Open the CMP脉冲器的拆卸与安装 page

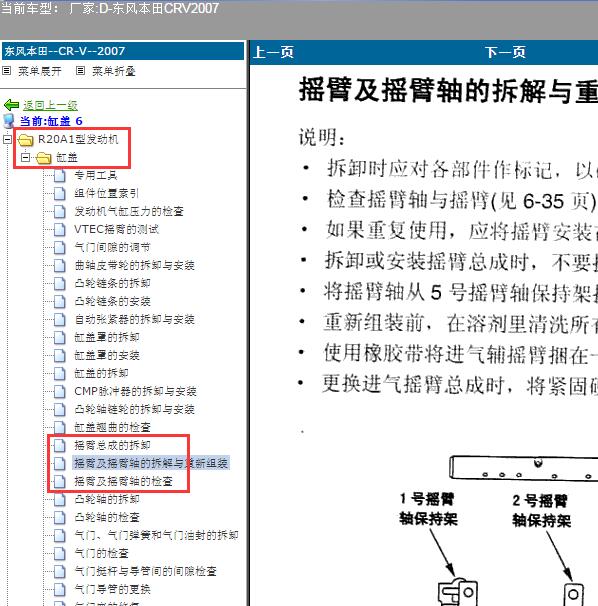click(x=135, y=391)
